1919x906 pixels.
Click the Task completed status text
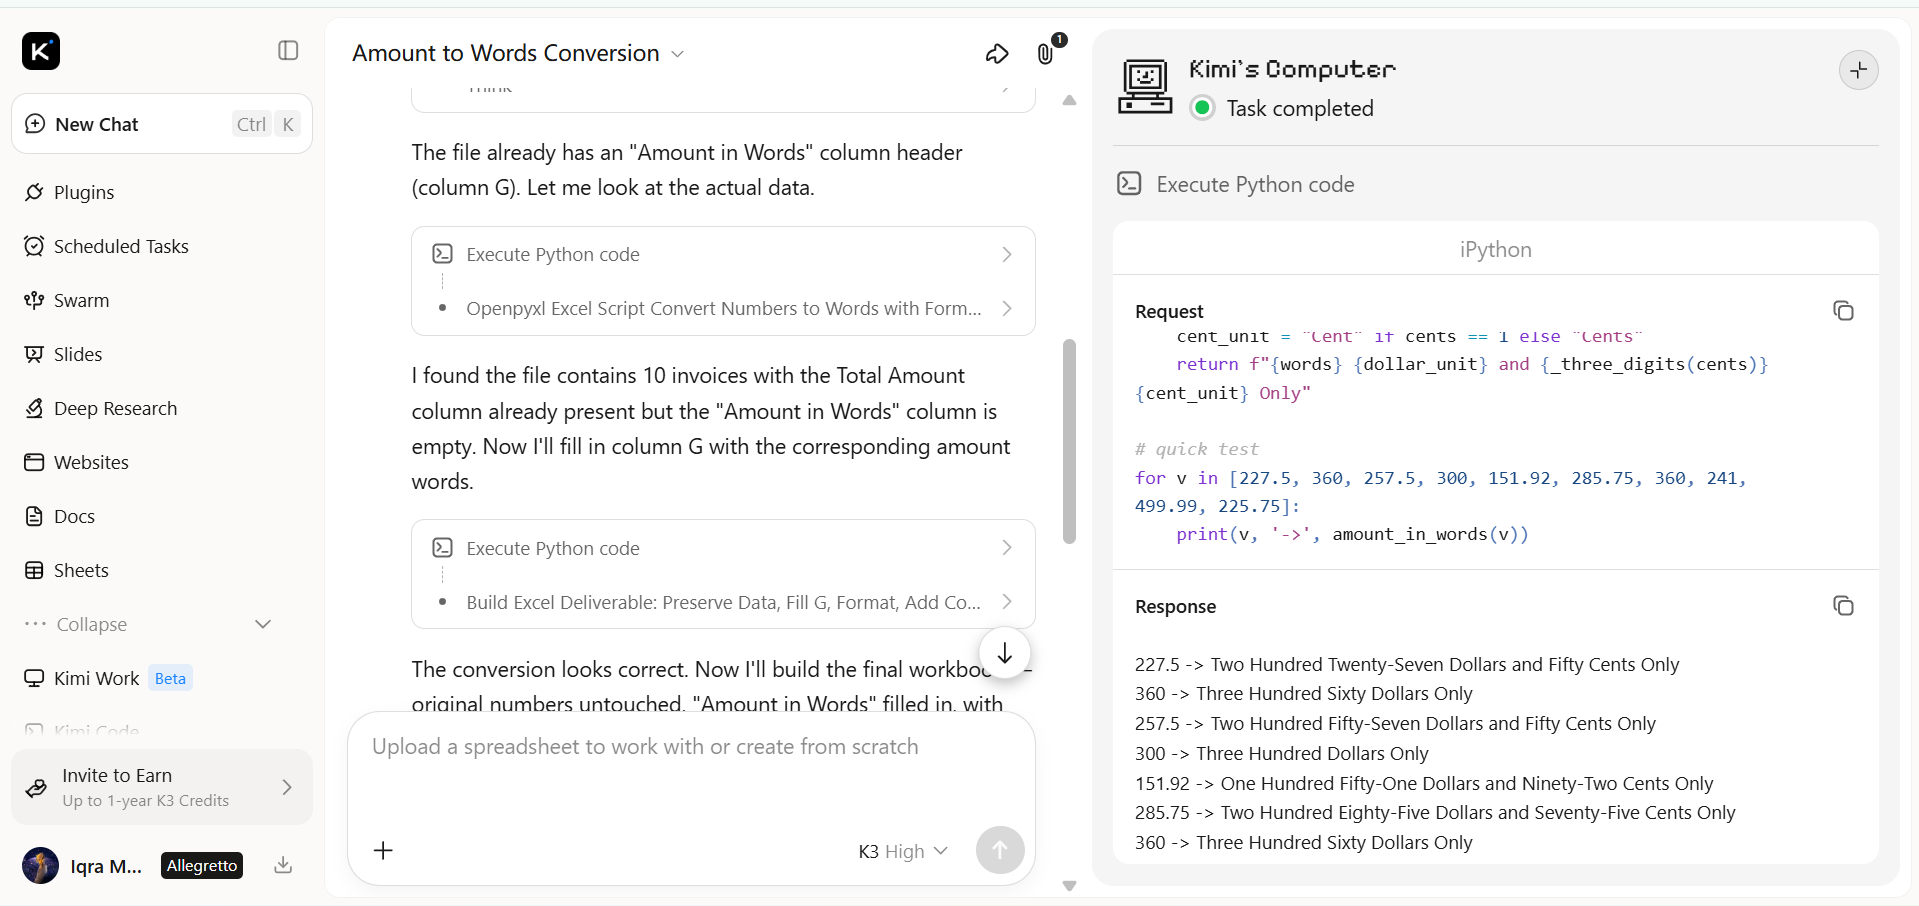coord(1300,108)
